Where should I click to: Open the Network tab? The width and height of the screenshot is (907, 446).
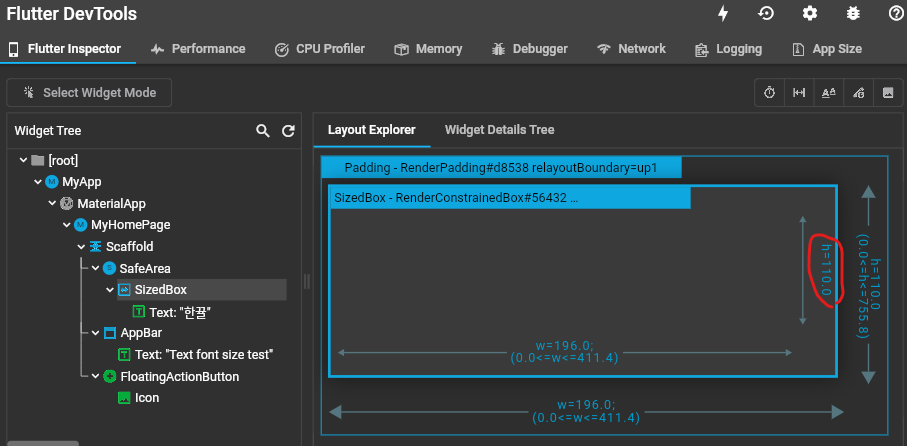tap(631, 49)
